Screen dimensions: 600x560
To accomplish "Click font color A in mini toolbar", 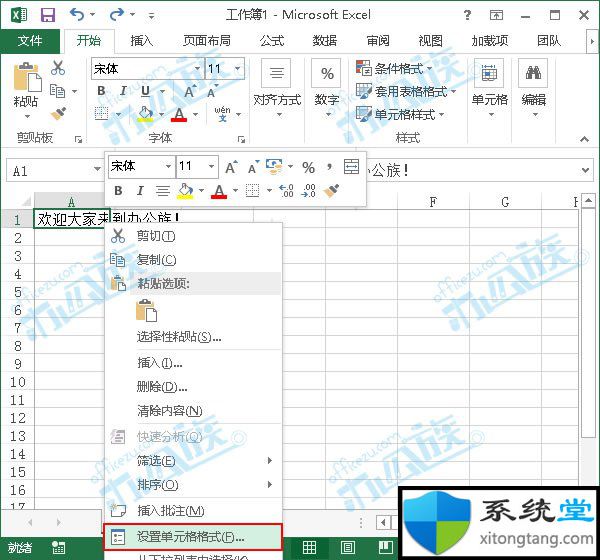I will pyautogui.click(x=219, y=191).
